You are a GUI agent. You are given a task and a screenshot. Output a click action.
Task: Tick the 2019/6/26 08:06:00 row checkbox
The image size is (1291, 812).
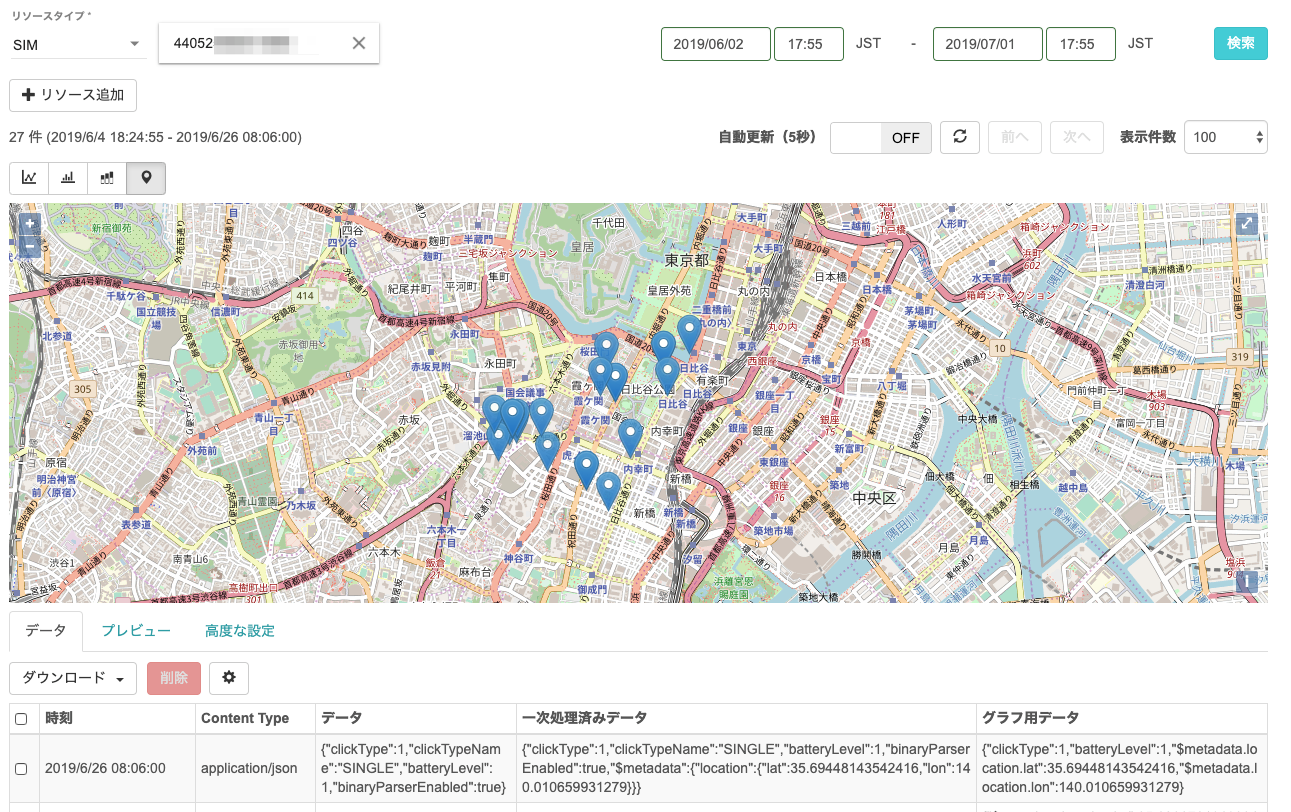coord(21,768)
